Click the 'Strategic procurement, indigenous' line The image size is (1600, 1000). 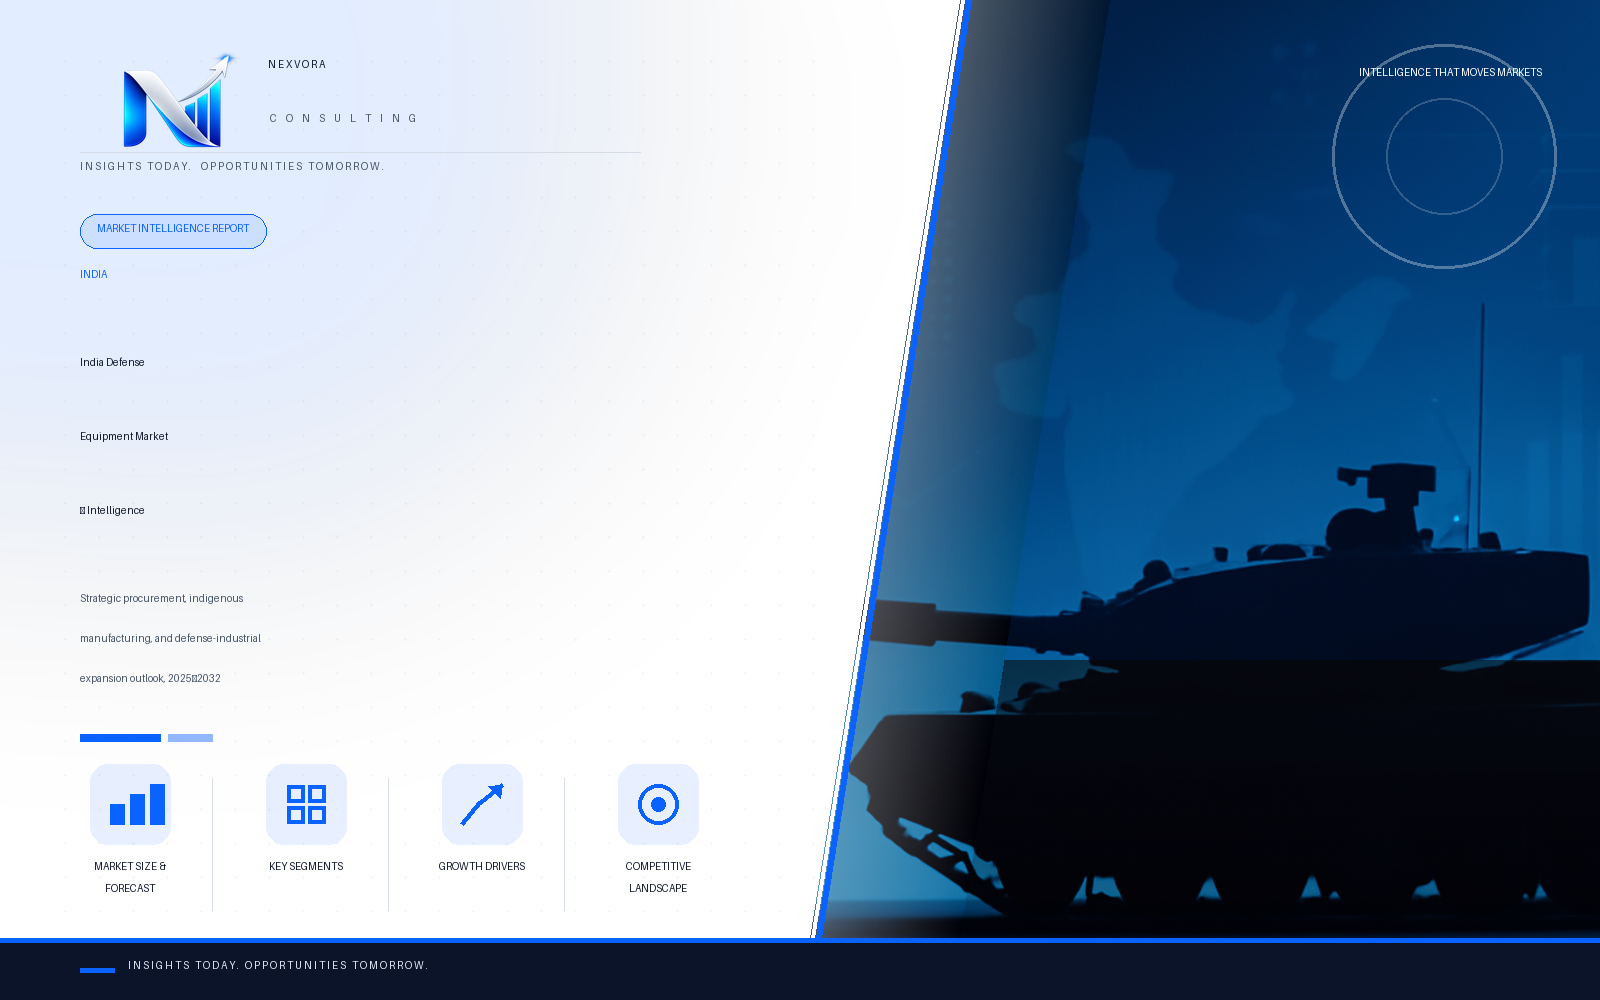(162, 598)
